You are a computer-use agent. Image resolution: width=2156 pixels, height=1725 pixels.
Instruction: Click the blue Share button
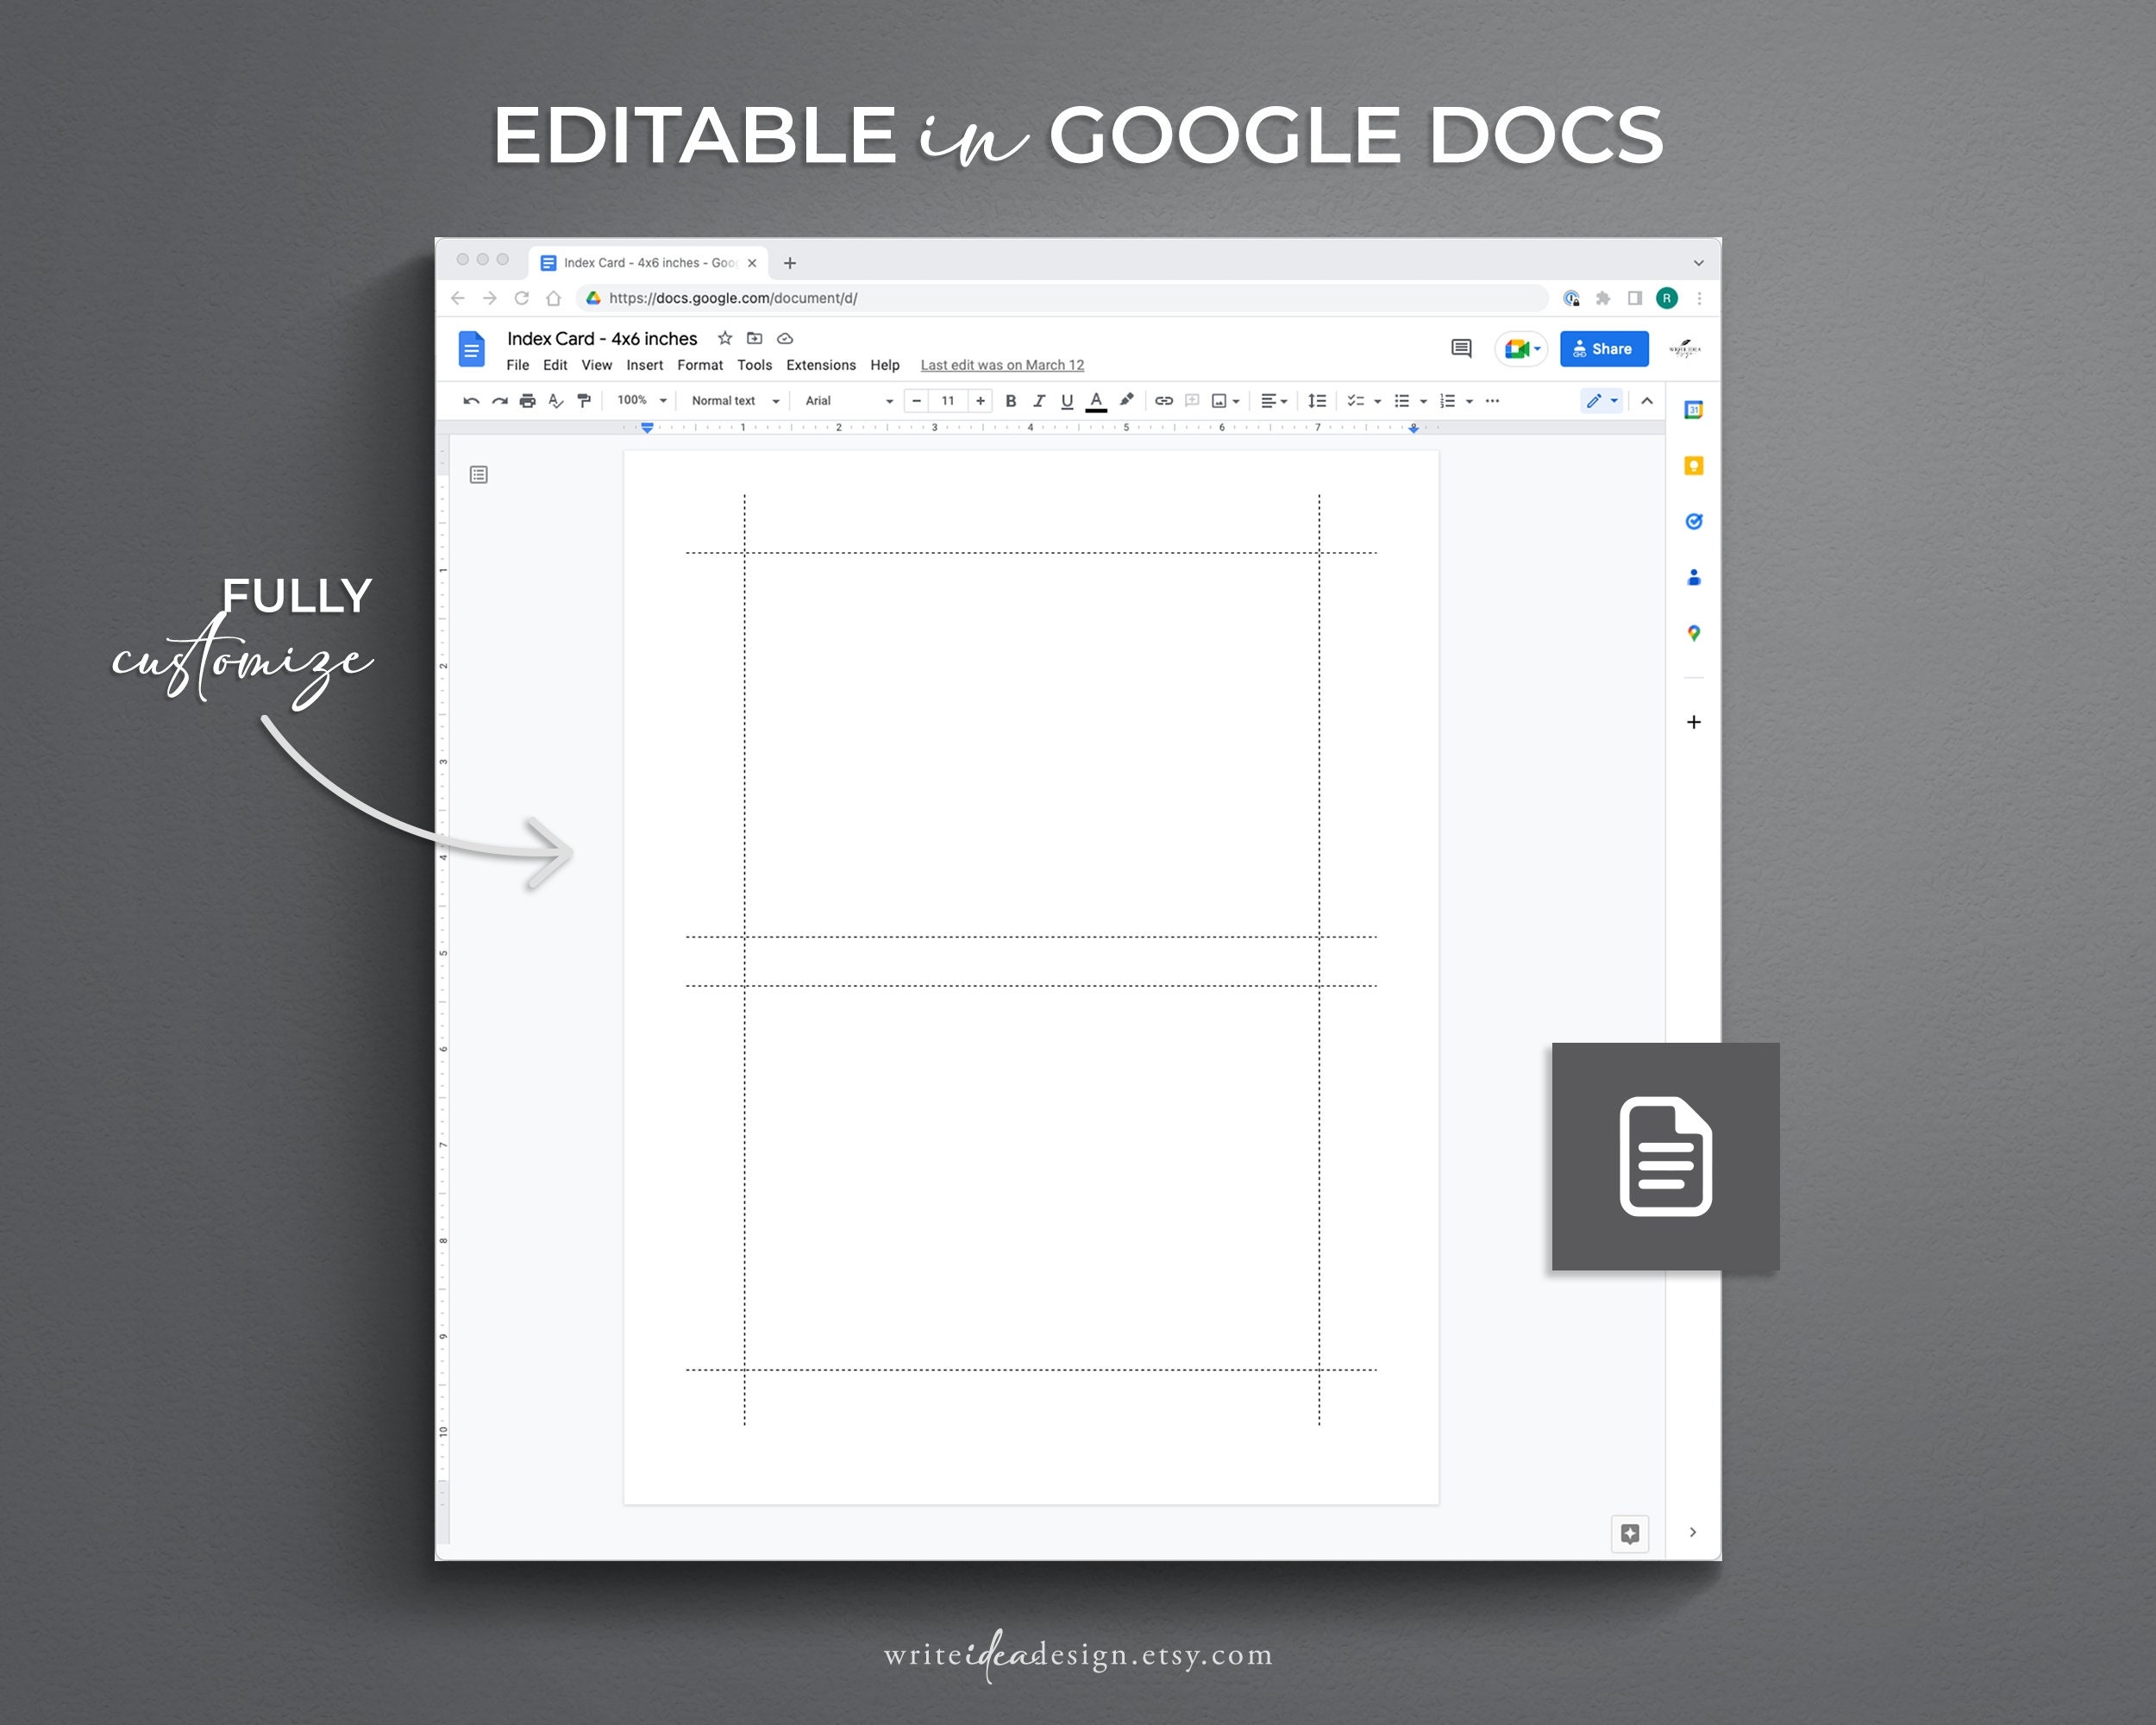[x=1604, y=349]
